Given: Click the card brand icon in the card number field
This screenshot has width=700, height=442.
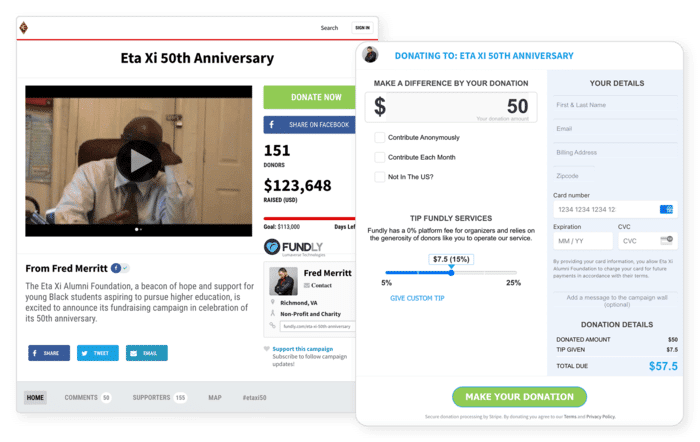Looking at the screenshot, I should pos(666,209).
